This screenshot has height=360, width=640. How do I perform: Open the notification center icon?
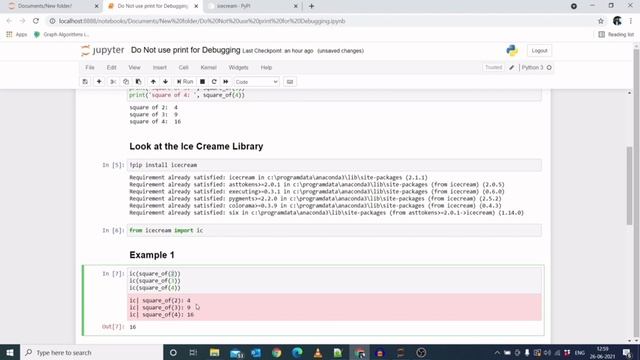pos(627,352)
